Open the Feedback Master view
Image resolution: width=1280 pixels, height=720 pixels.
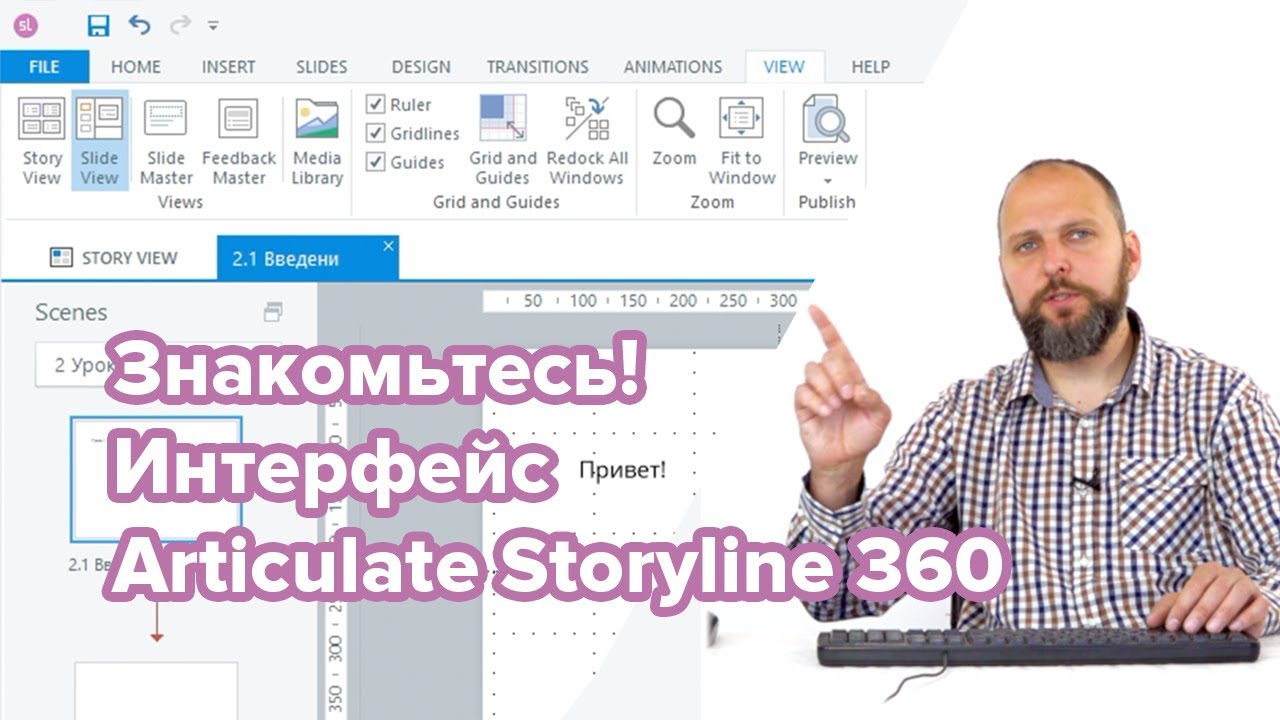[x=239, y=141]
